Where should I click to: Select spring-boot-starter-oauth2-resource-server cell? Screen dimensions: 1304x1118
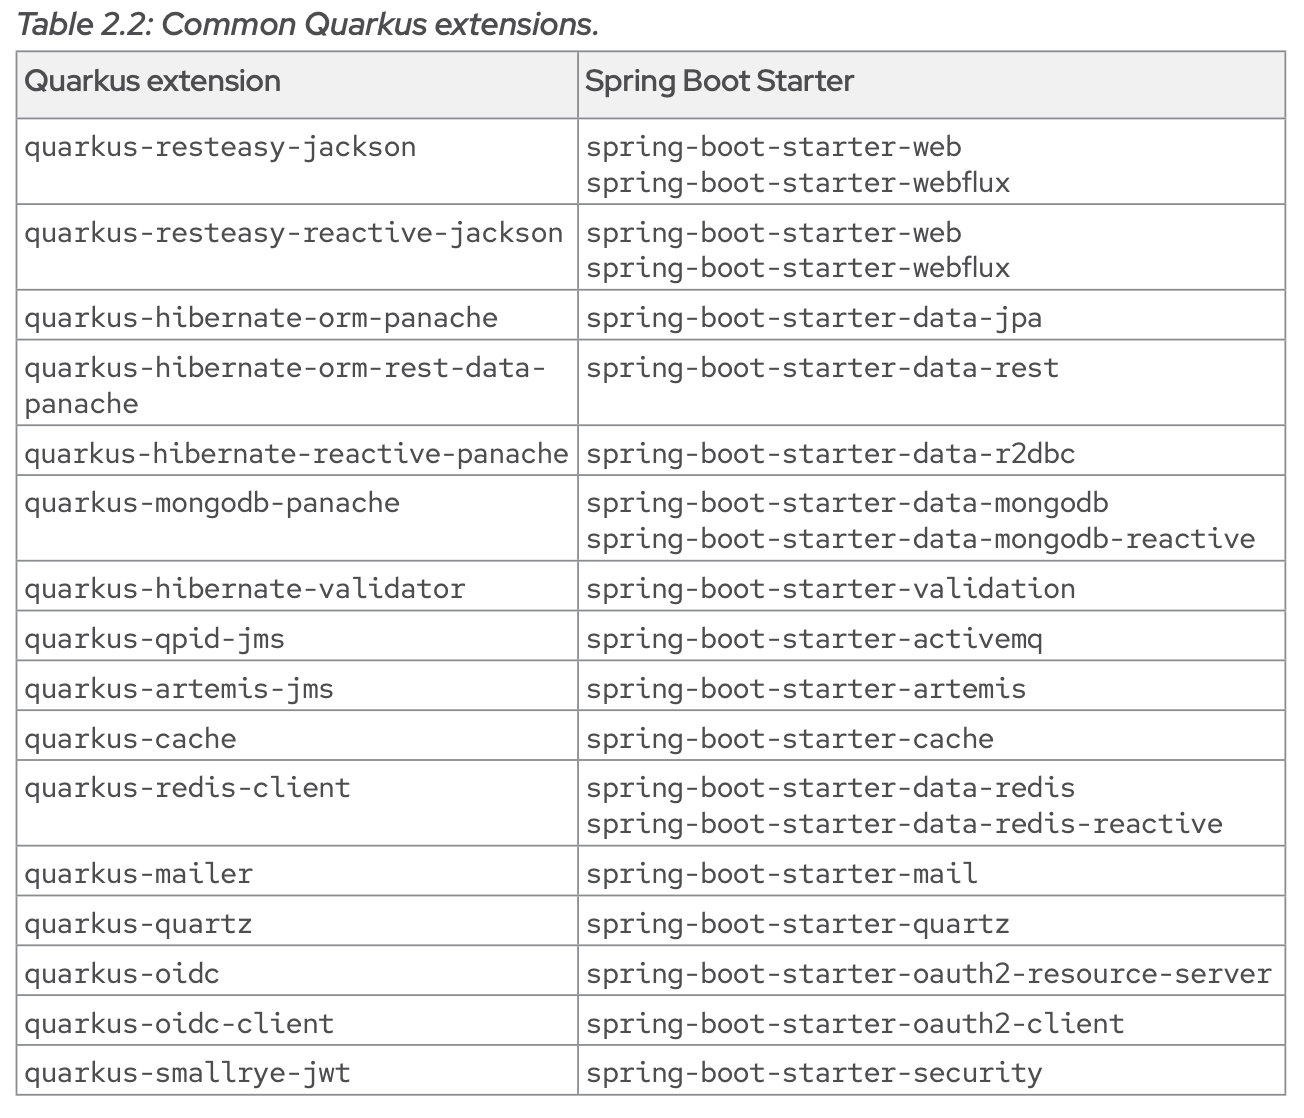(x=928, y=974)
